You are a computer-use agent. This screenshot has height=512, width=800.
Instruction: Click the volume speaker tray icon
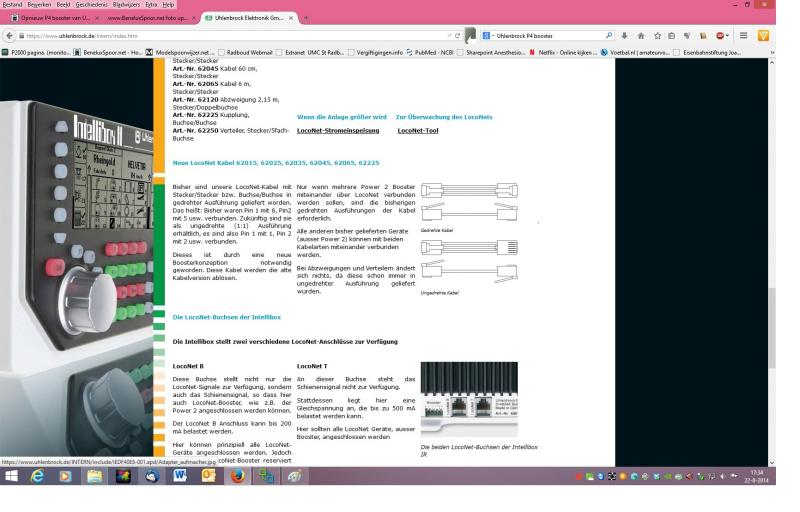click(722, 476)
